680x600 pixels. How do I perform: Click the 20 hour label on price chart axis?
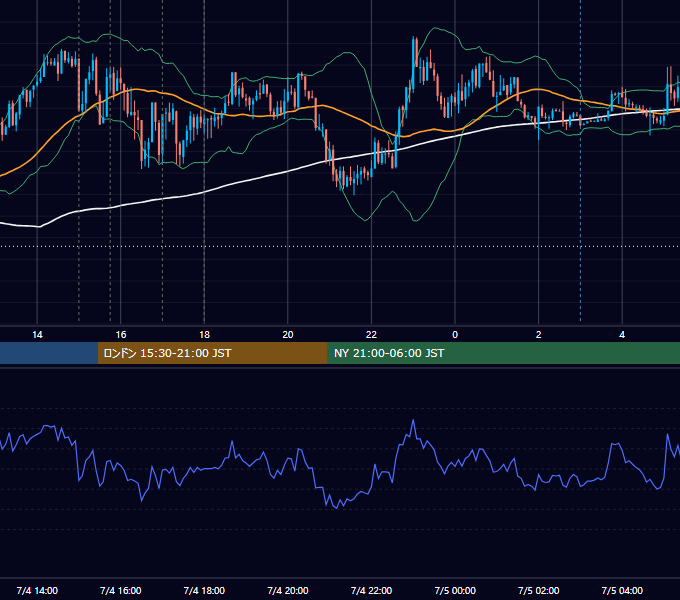click(288, 335)
